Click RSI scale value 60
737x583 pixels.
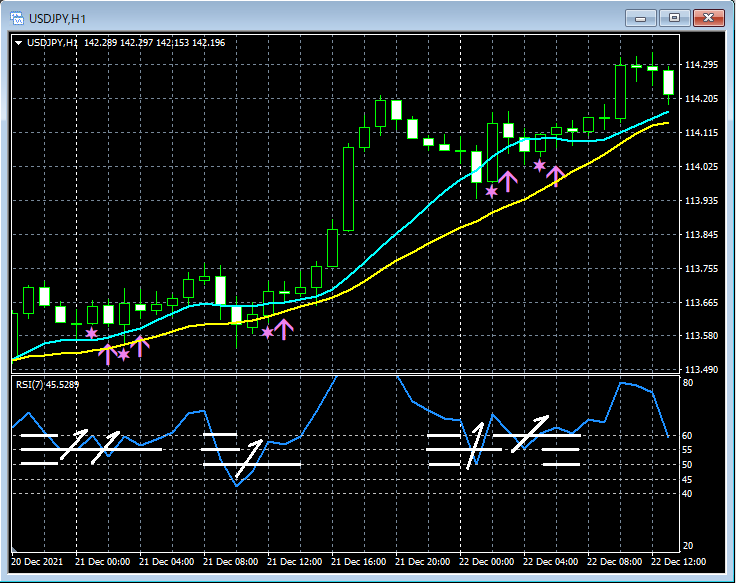(687, 436)
